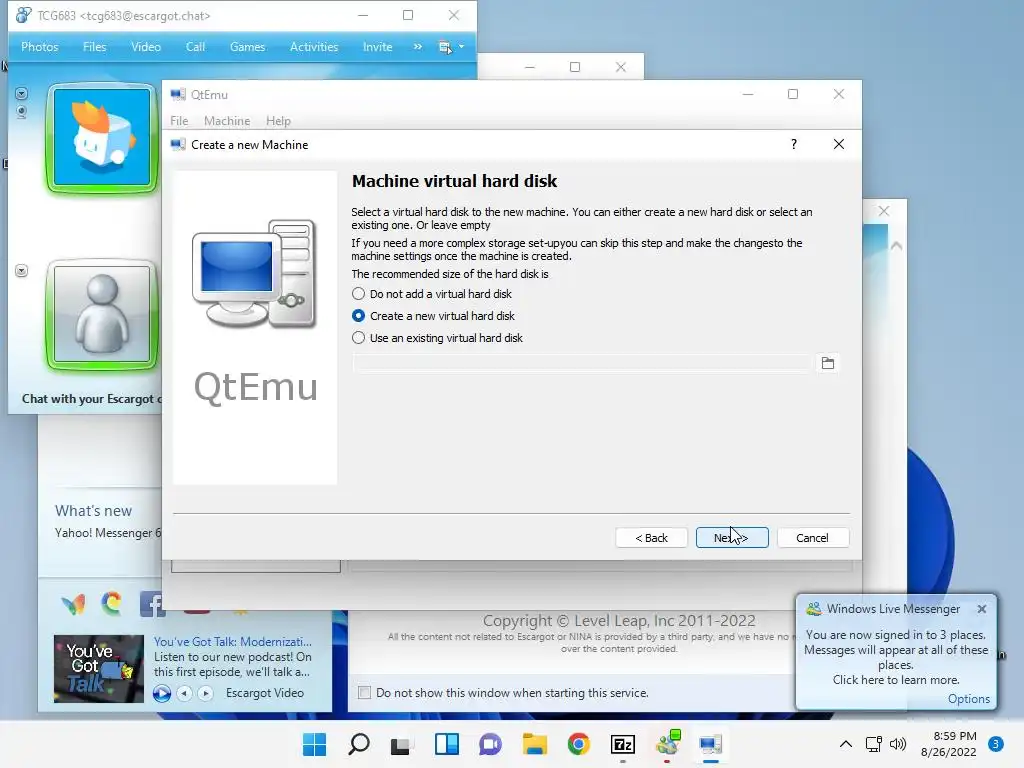Viewport: 1024px width, 768px height.
Task: Go to next Escargot Video item
Action: 205,693
